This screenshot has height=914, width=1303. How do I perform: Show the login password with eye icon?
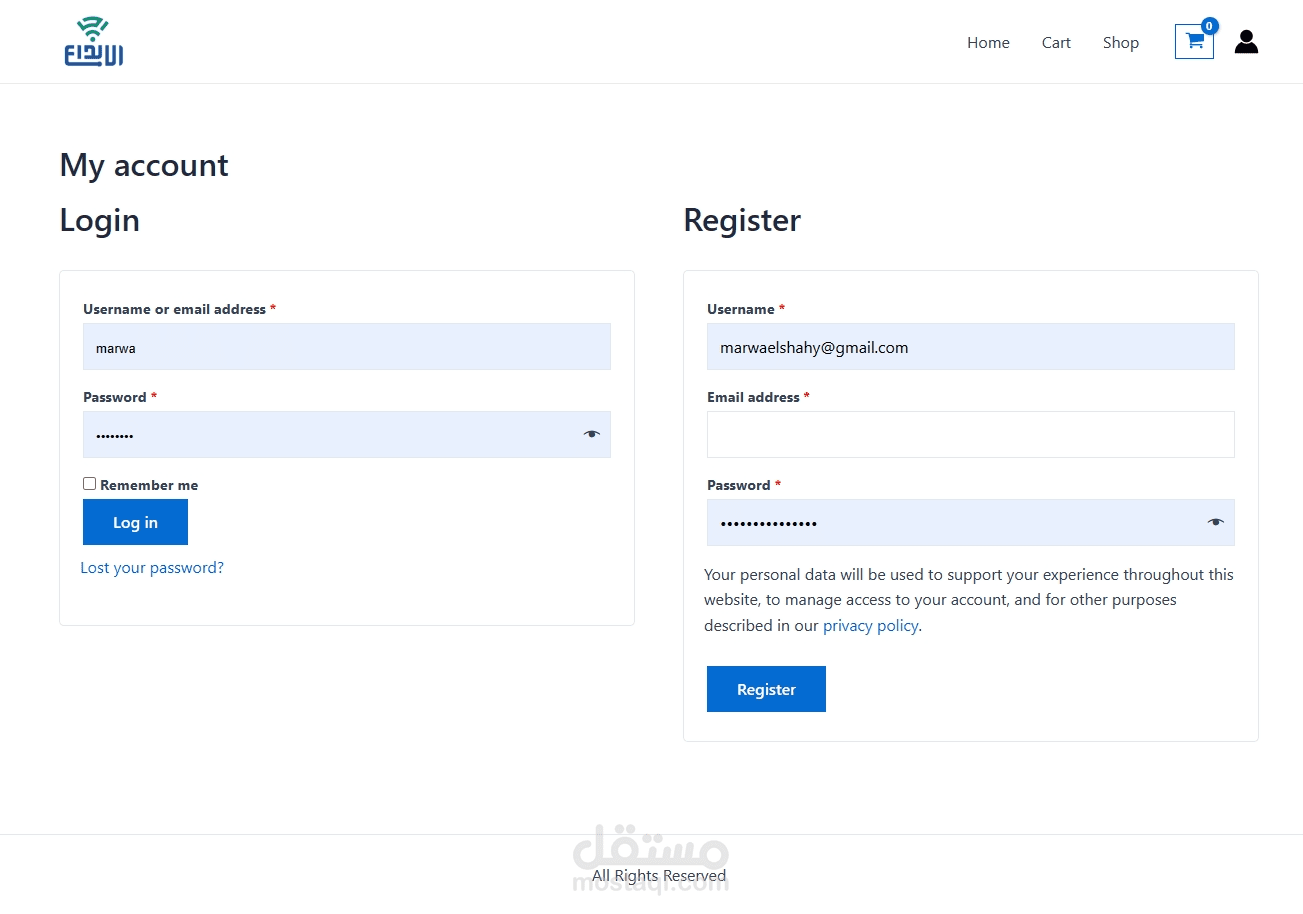[592, 434]
